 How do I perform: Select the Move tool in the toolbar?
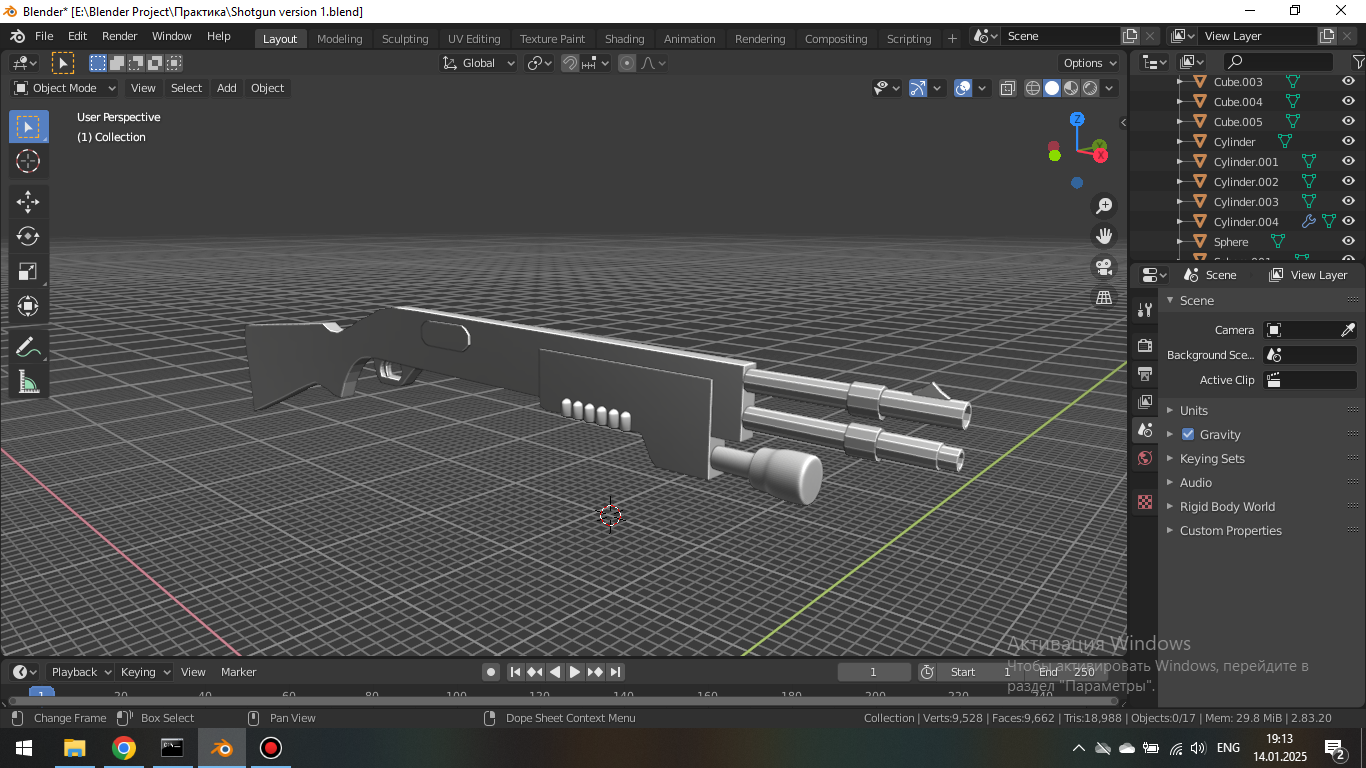[x=28, y=201]
